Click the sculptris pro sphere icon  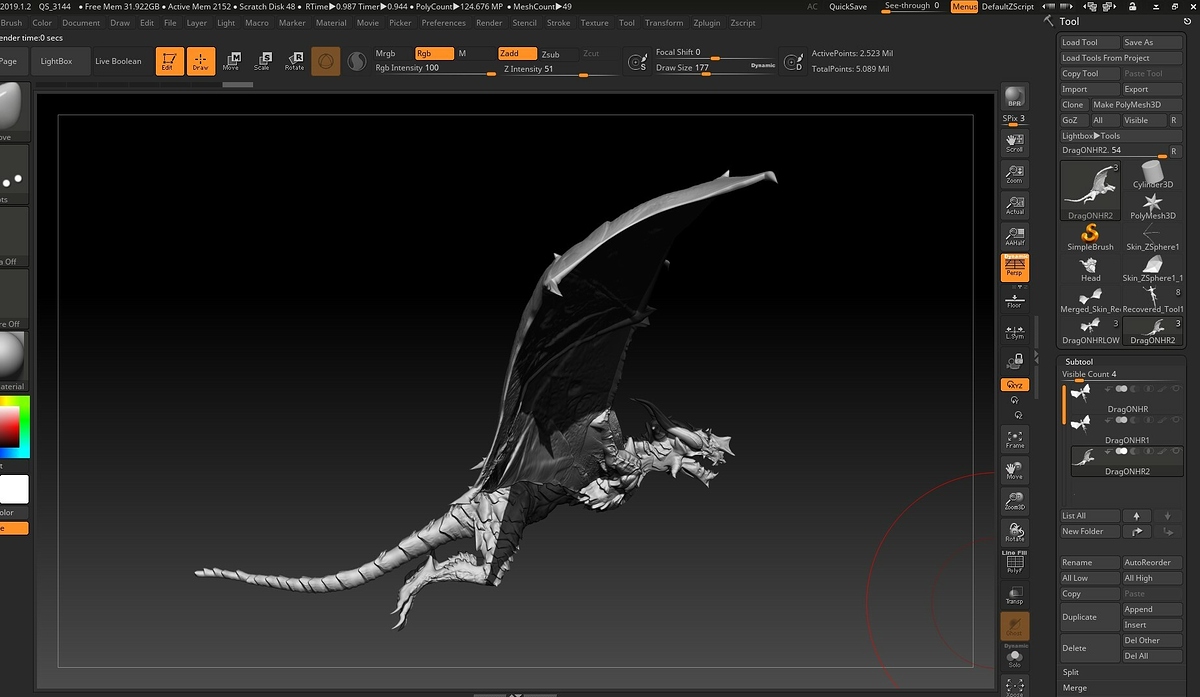coord(356,62)
